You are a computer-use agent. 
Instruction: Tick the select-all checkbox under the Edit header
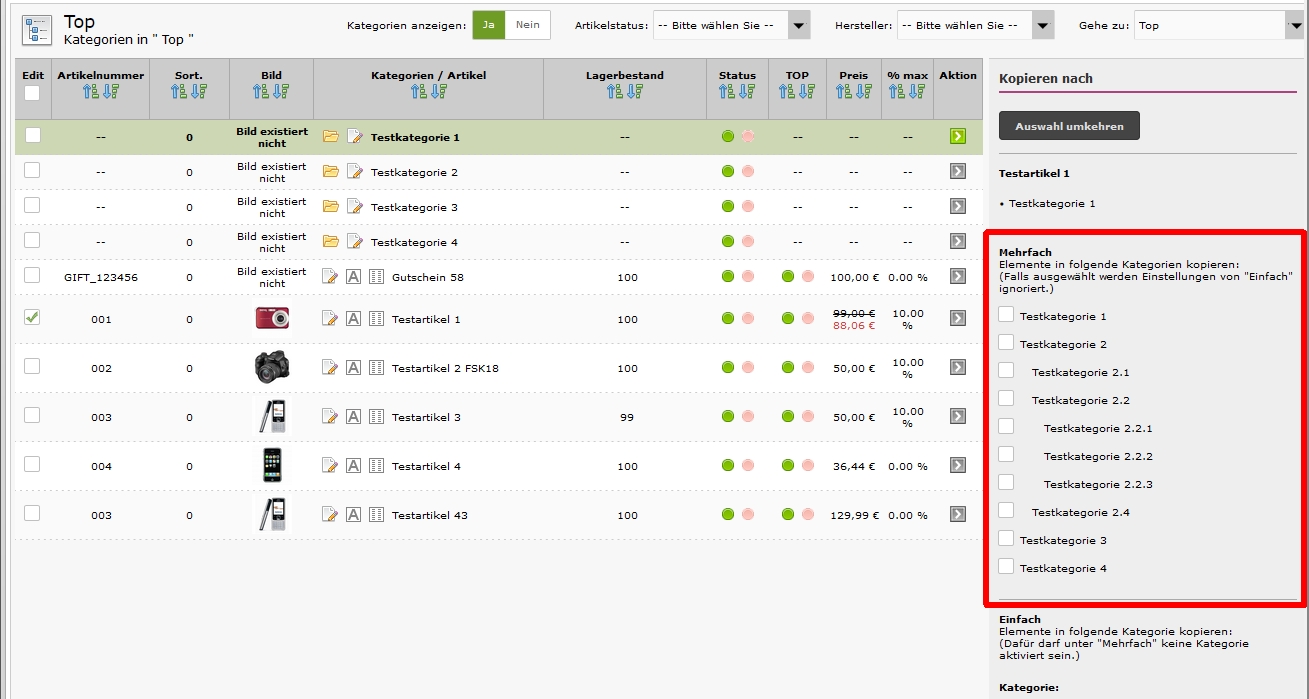(32, 93)
